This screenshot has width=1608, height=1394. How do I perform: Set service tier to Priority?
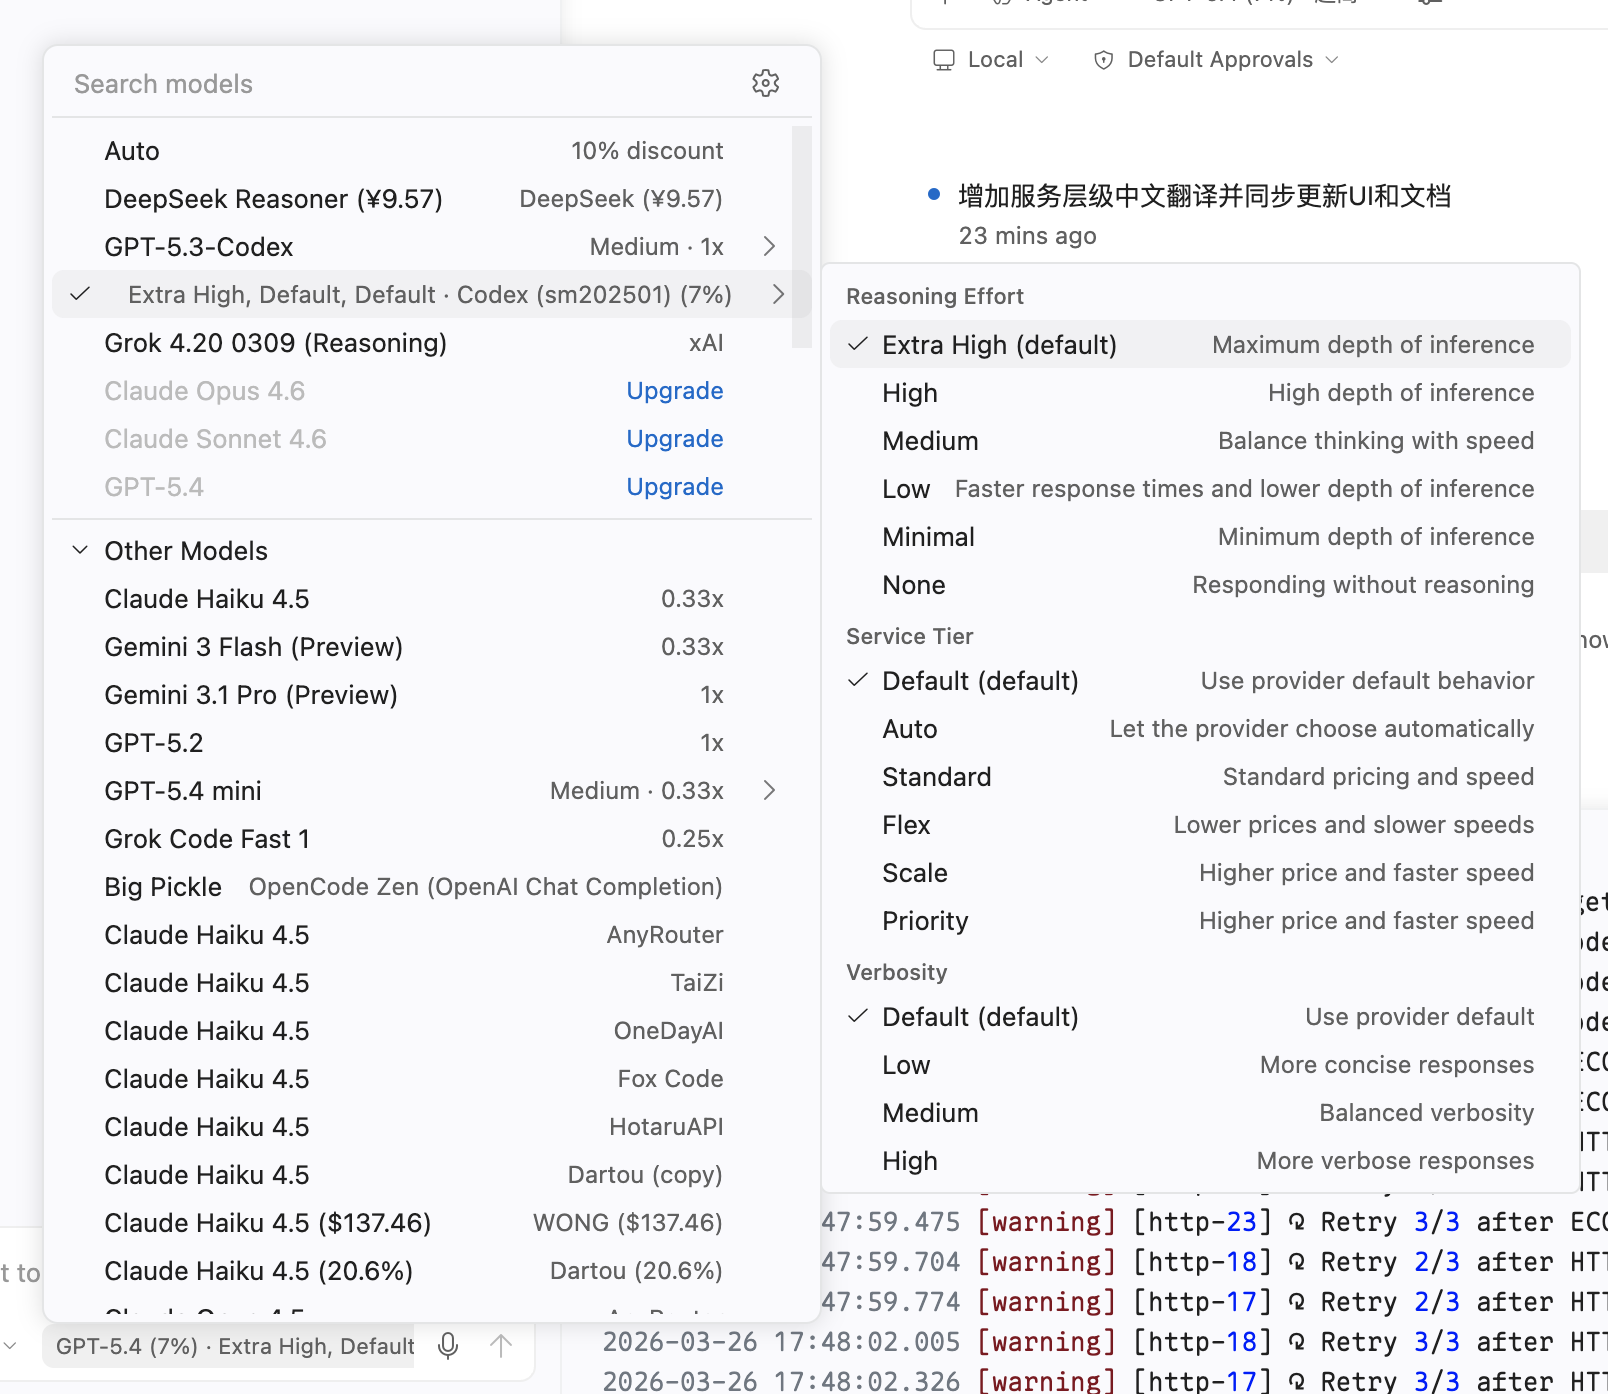click(1200, 920)
